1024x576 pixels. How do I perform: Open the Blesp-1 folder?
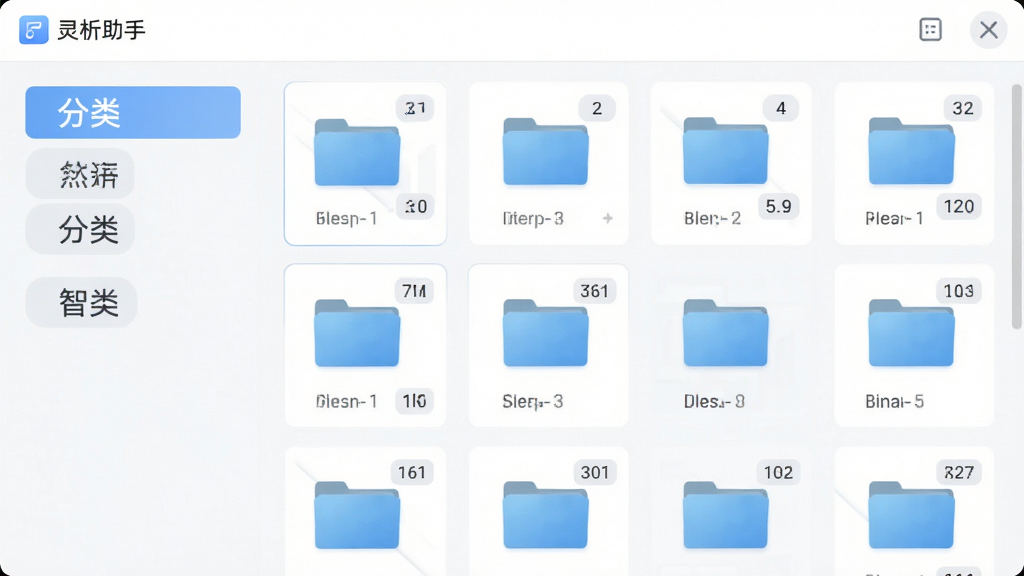click(365, 163)
